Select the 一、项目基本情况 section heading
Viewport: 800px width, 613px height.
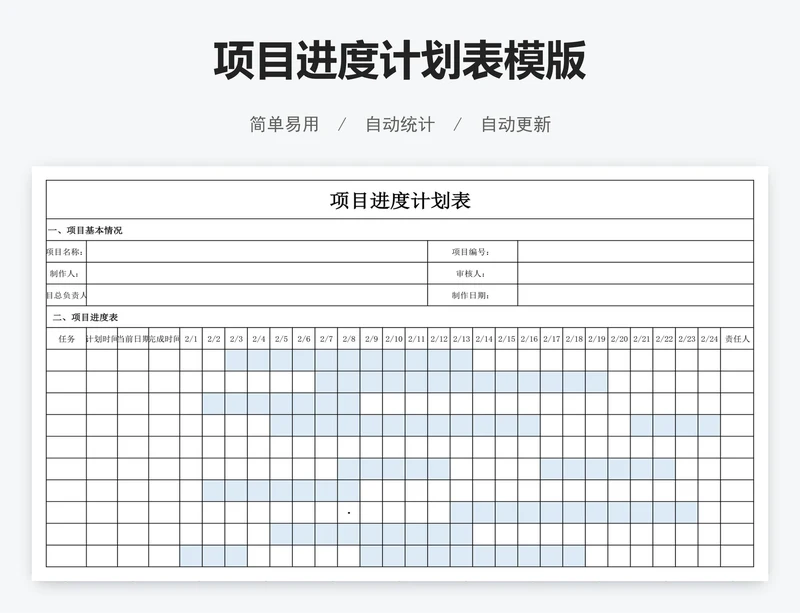(x=86, y=230)
